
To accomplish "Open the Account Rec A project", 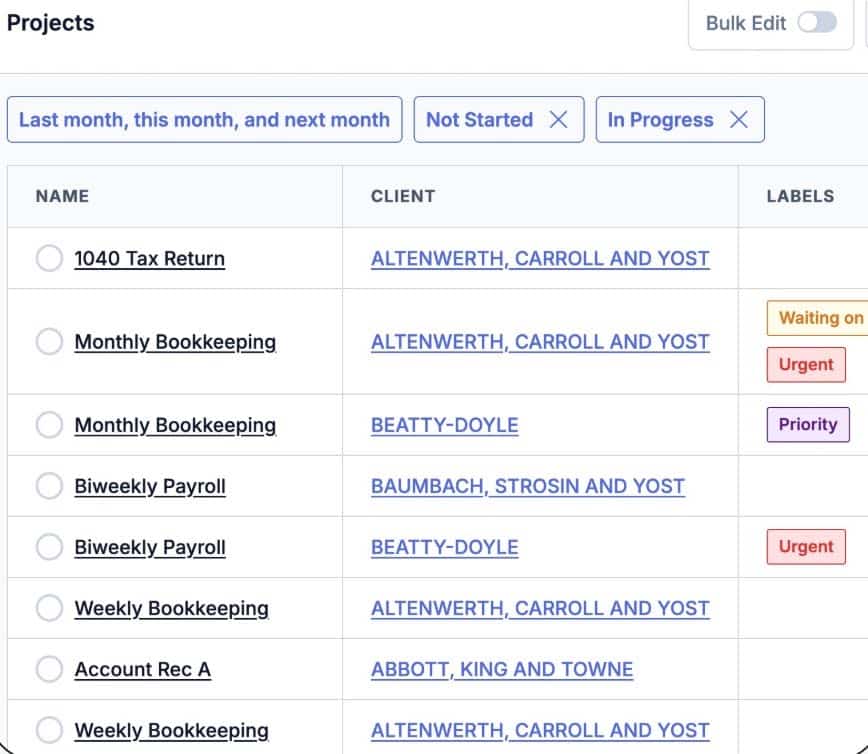I will (142, 669).
